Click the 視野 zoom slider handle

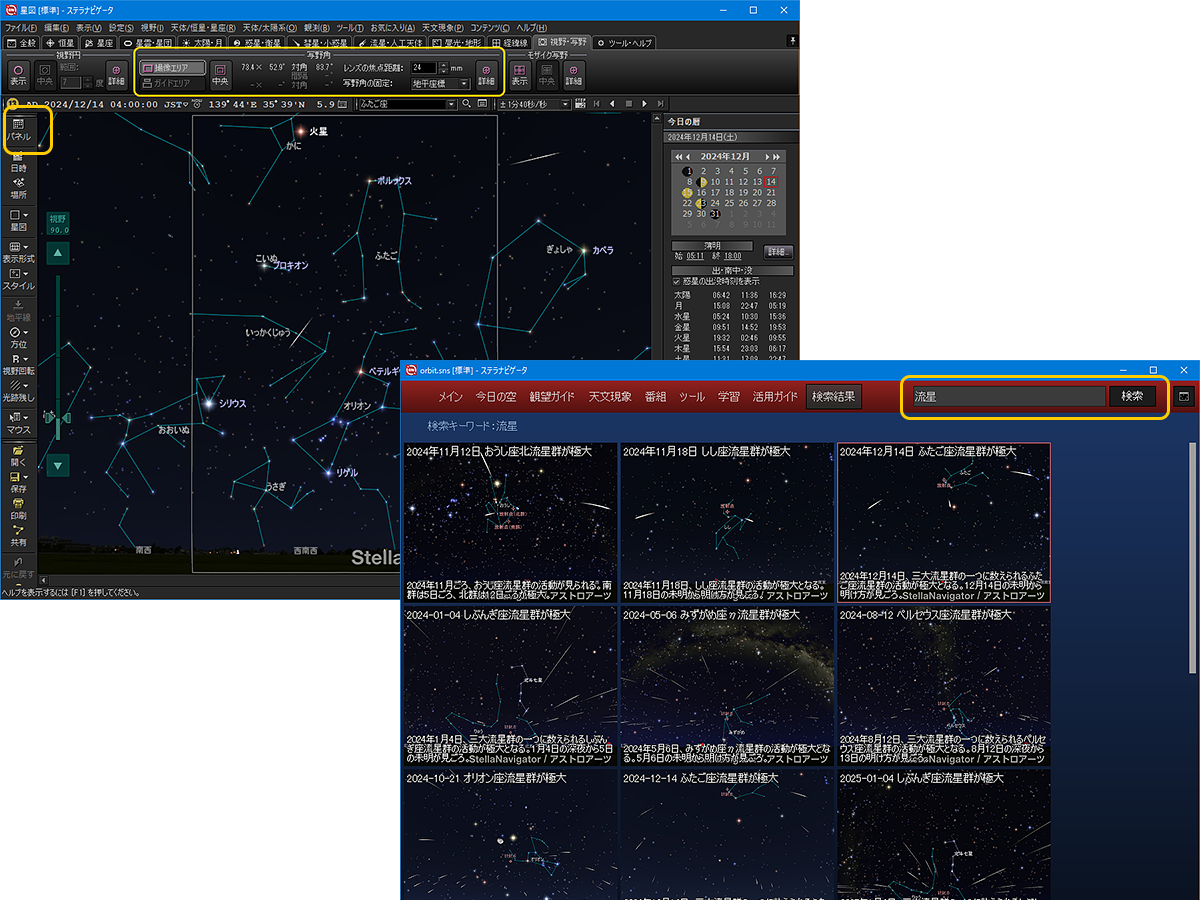[x=58, y=417]
